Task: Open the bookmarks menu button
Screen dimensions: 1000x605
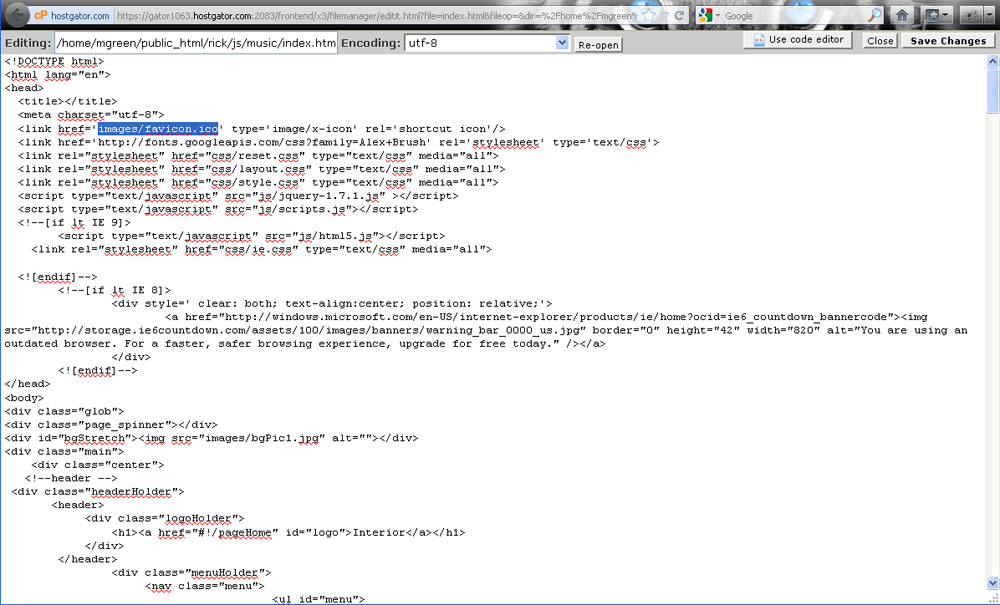Action: click(x=938, y=15)
